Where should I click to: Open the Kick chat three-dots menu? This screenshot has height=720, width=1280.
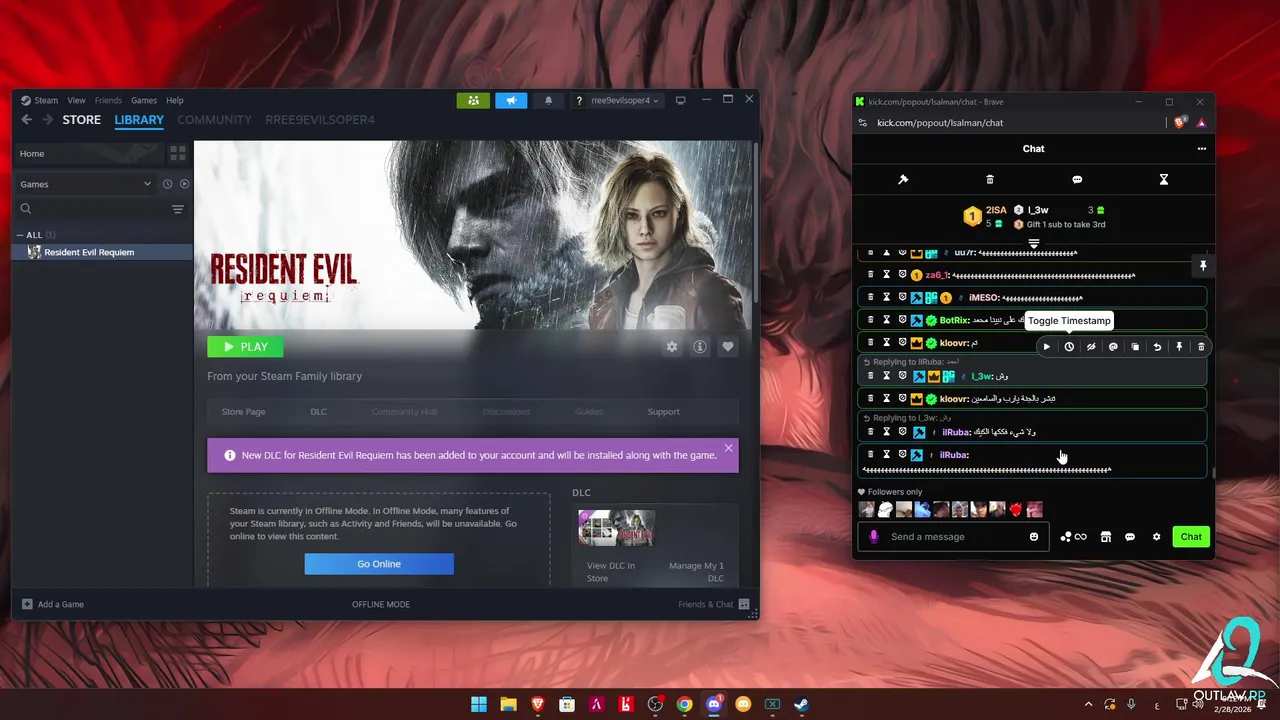1202,149
